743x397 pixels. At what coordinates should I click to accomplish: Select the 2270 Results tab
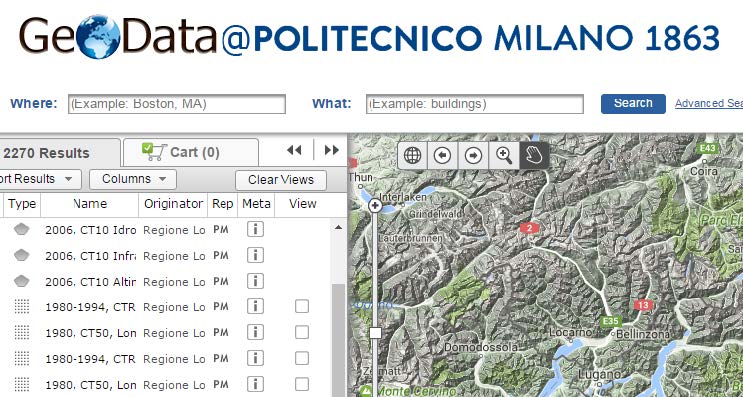[x=58, y=153]
